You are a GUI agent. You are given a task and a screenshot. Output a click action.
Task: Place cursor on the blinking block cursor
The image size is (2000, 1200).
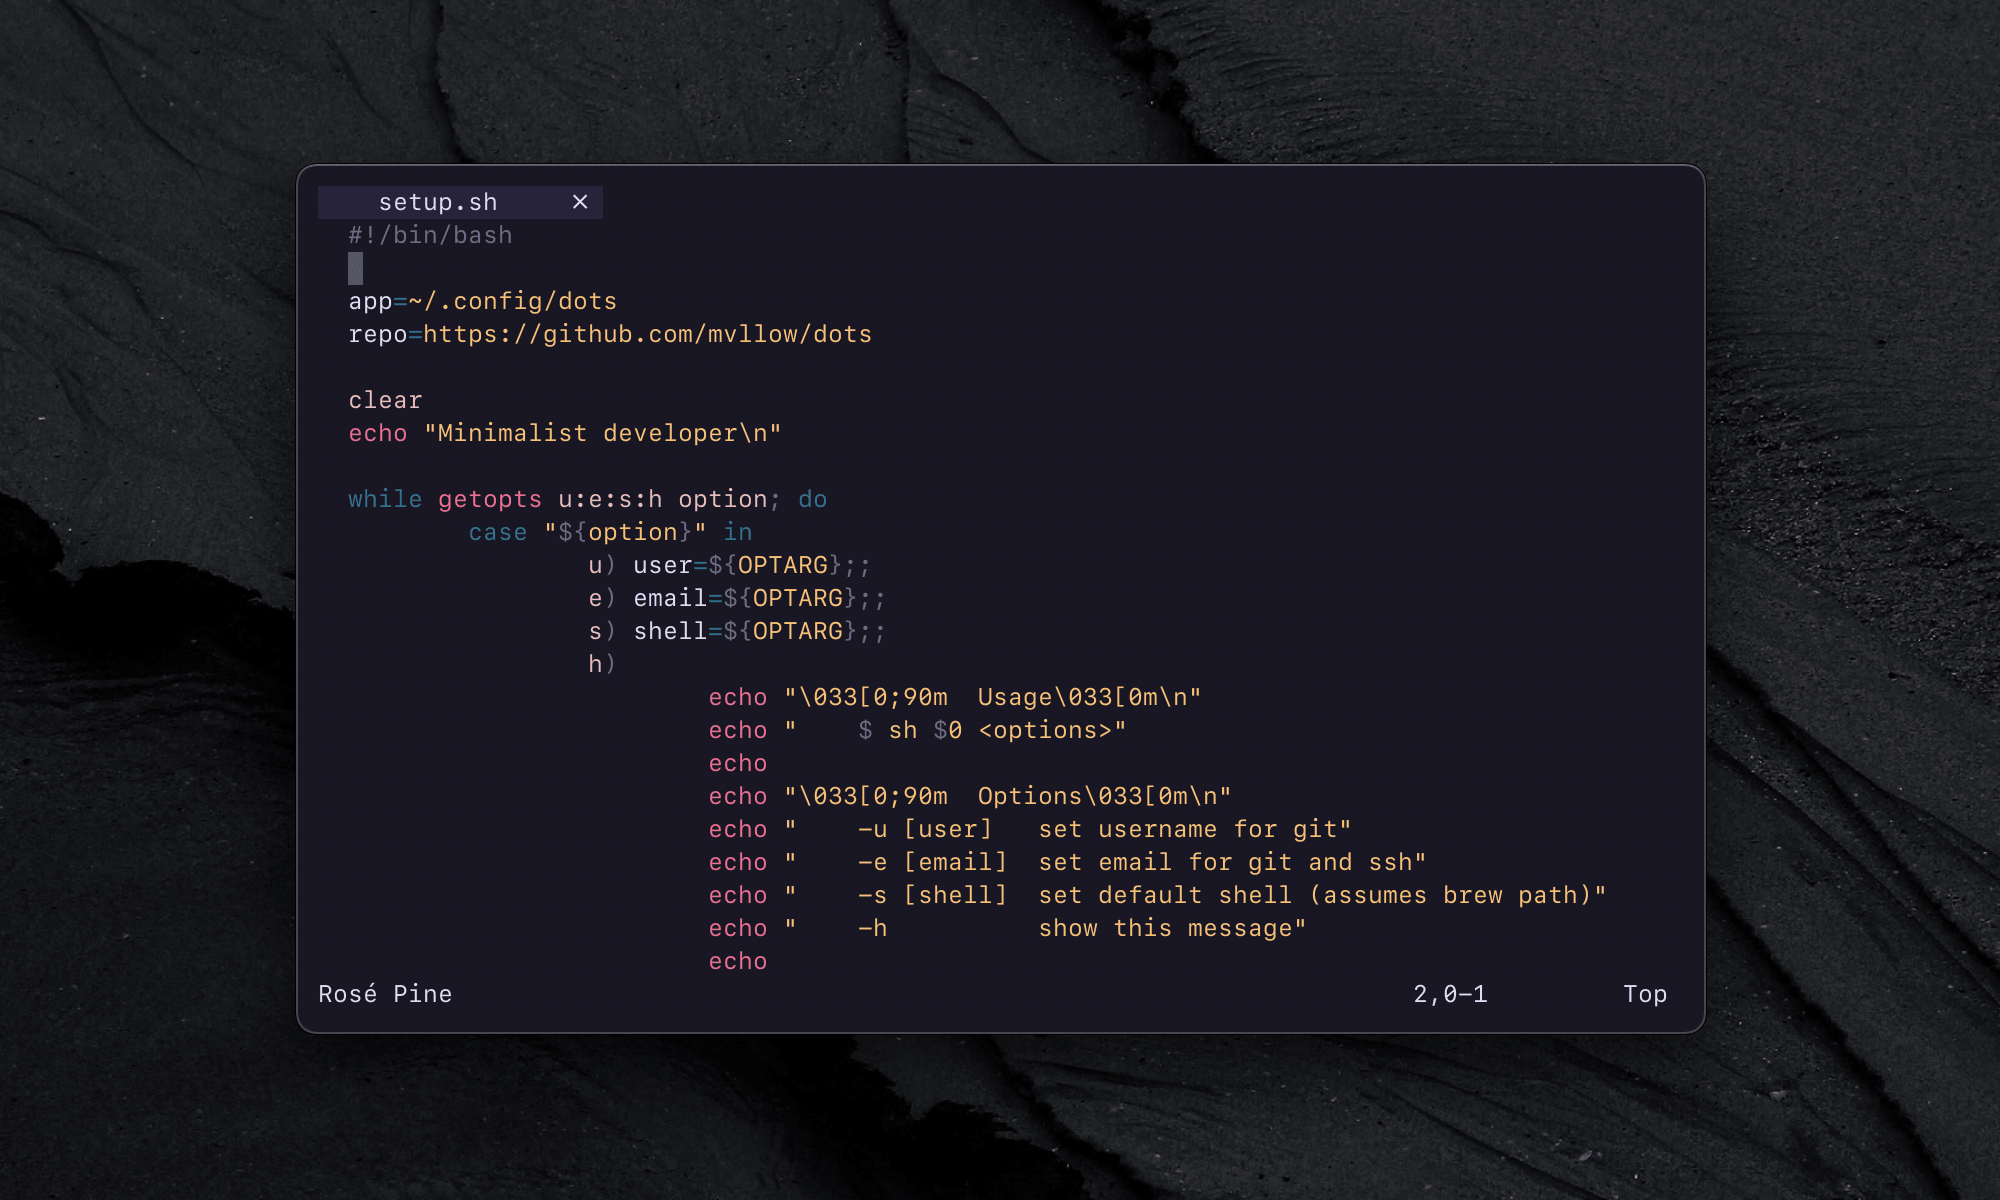[x=356, y=267]
